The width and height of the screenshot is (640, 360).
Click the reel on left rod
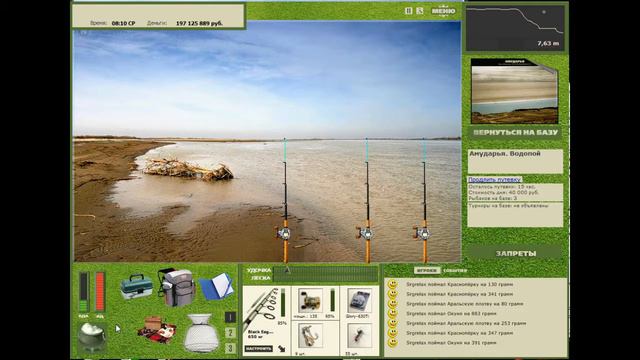point(283,233)
